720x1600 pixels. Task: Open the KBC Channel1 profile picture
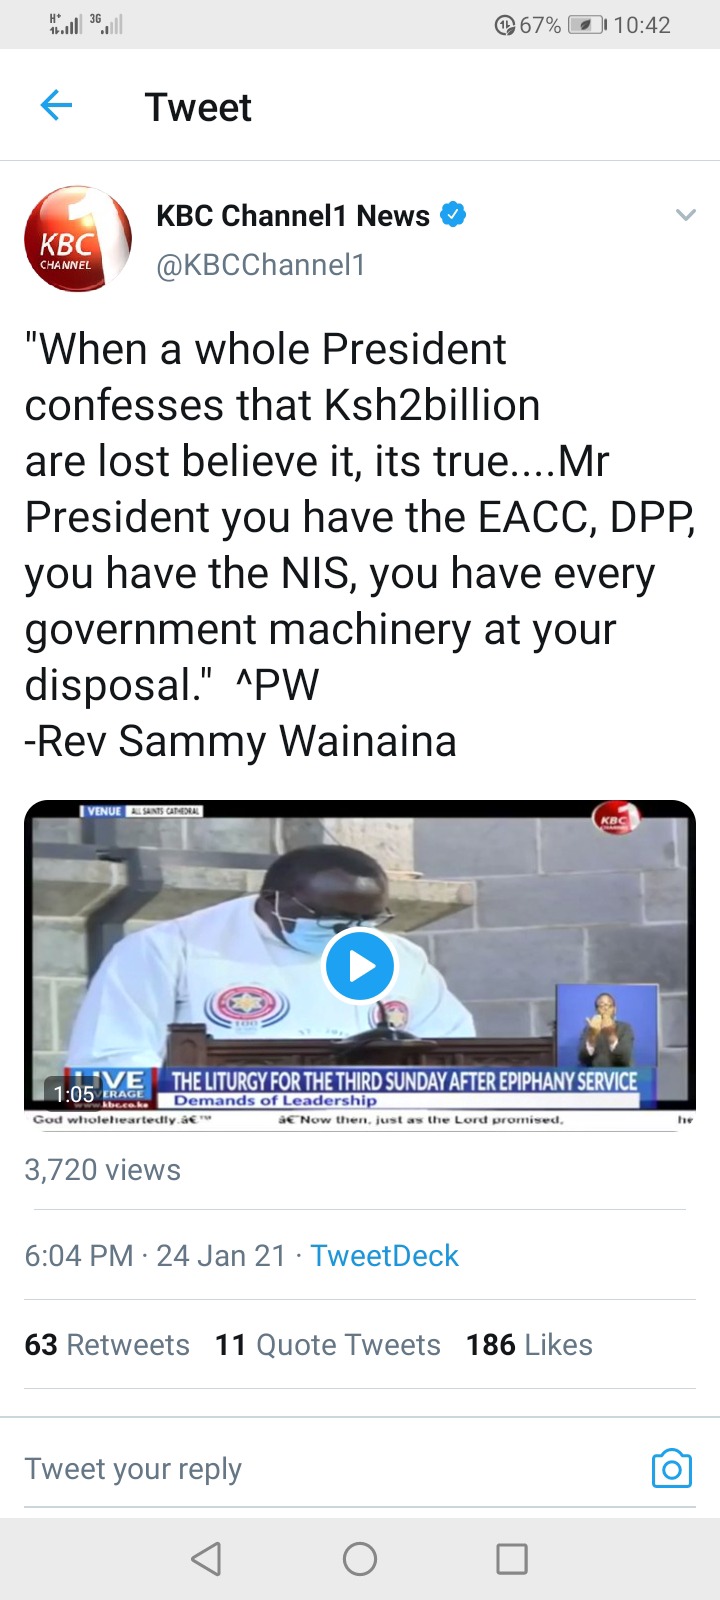[78, 238]
